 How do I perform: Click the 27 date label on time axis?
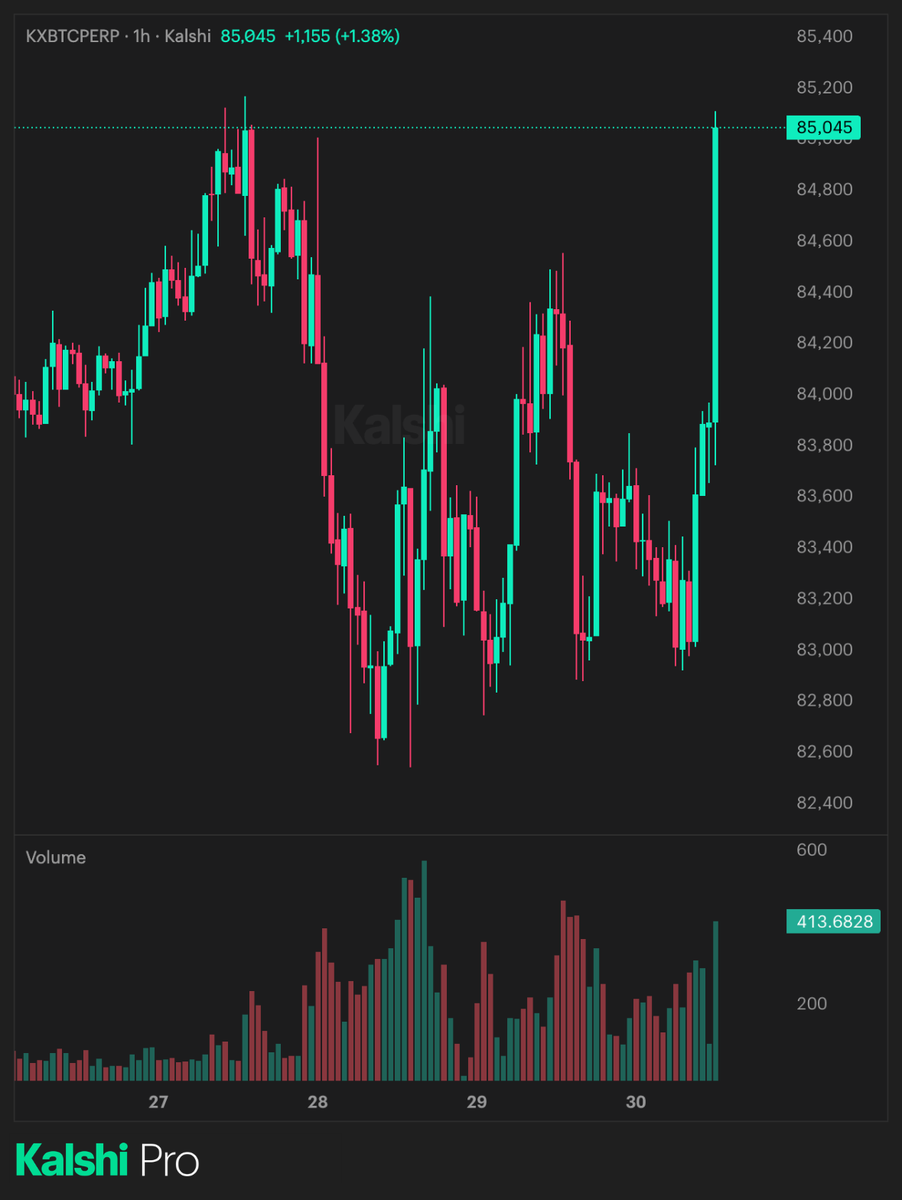(x=157, y=1103)
